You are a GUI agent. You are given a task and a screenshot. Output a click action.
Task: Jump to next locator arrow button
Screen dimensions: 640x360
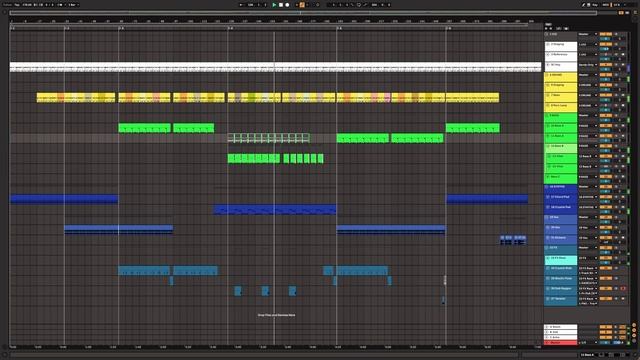point(551,29)
